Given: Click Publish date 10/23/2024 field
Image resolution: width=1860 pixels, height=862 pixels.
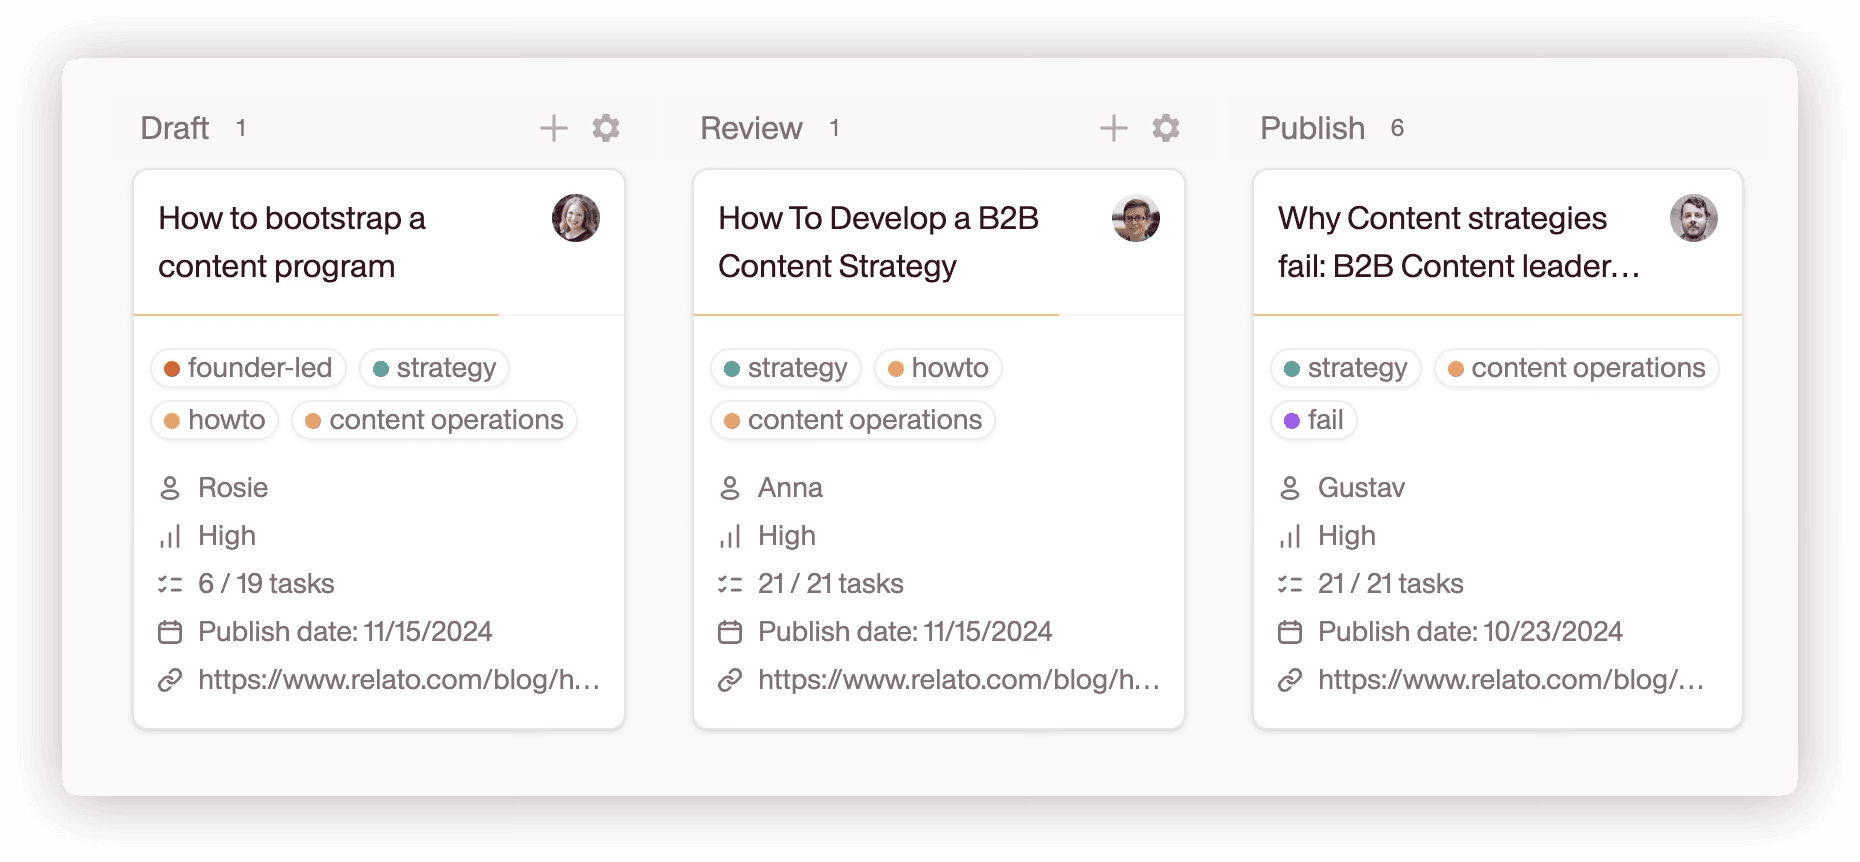Looking at the screenshot, I should point(1470,632).
